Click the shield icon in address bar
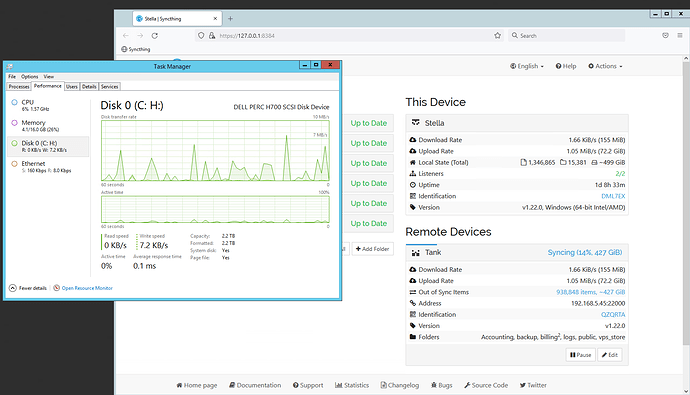 click(x=201, y=36)
